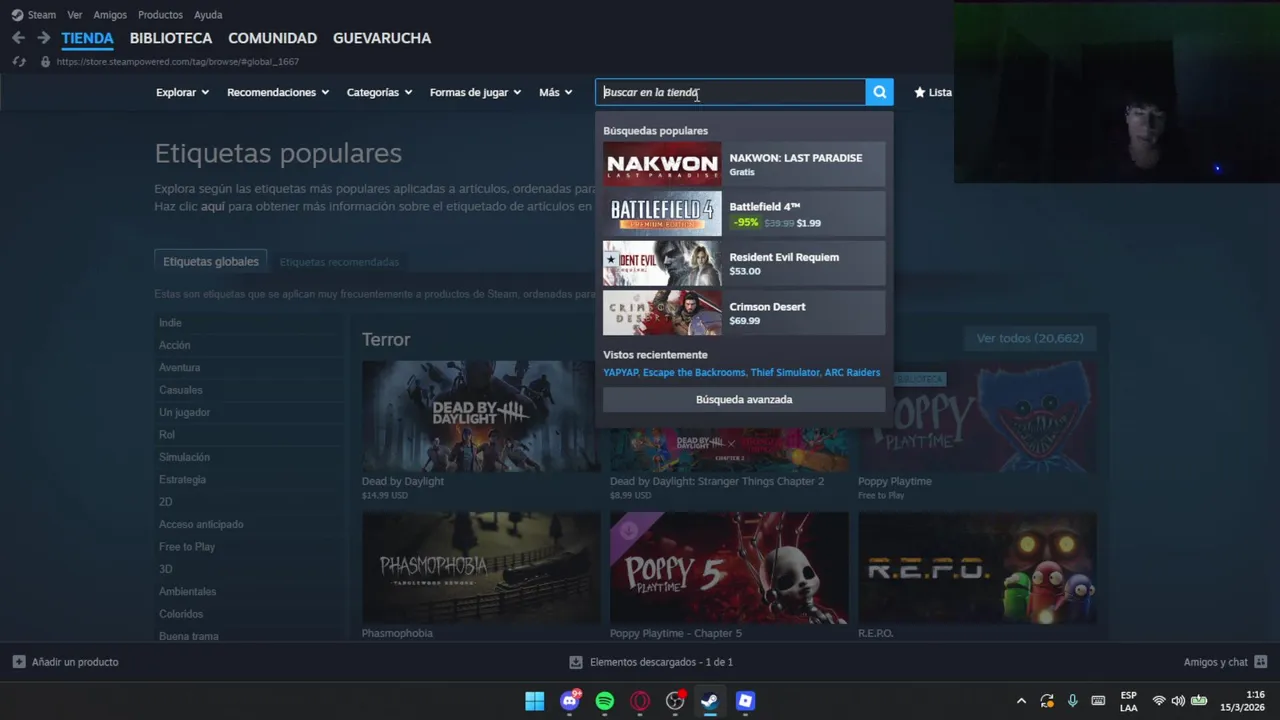Viewport: 1280px width, 720px height.
Task: Open friends chat icon at bottom right
Action: [x=1260, y=662]
